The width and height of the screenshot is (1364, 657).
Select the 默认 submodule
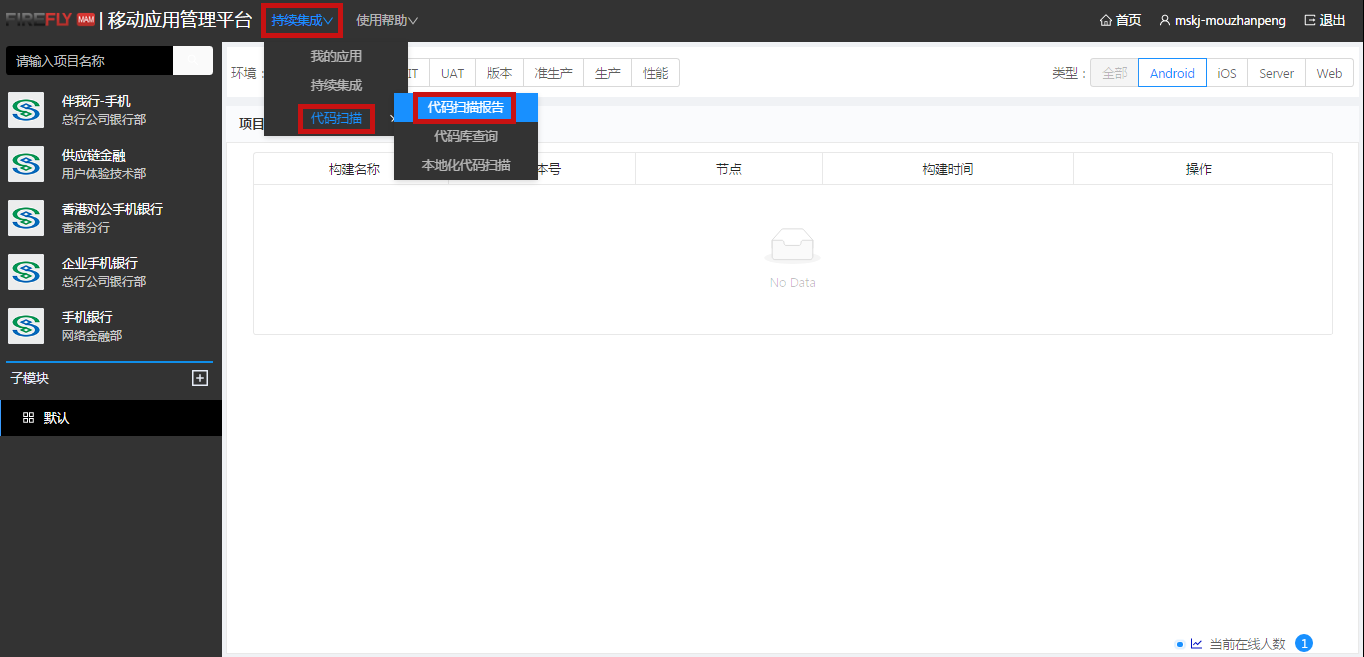tap(111, 418)
